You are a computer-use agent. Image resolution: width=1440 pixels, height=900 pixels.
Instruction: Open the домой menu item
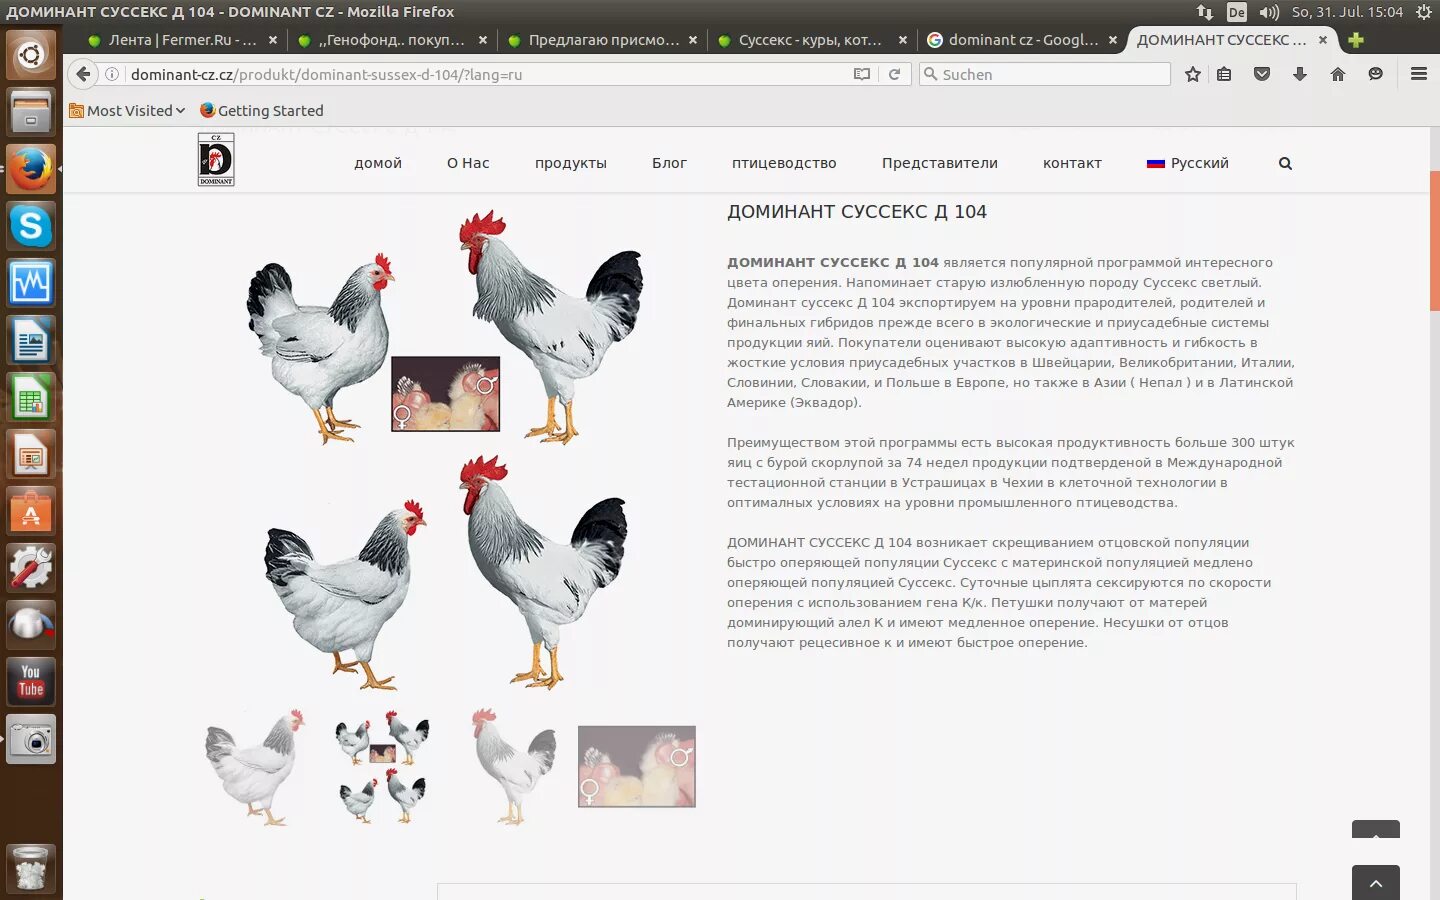click(378, 163)
